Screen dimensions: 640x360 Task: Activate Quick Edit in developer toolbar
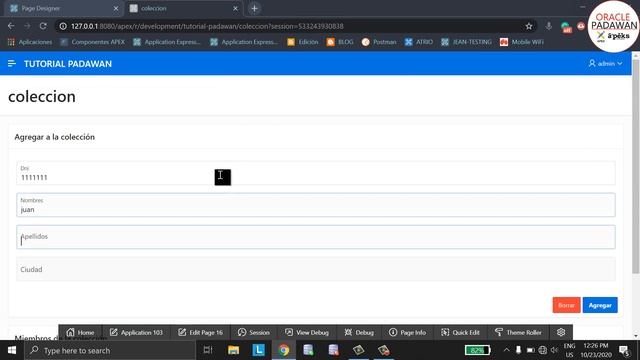point(460,332)
